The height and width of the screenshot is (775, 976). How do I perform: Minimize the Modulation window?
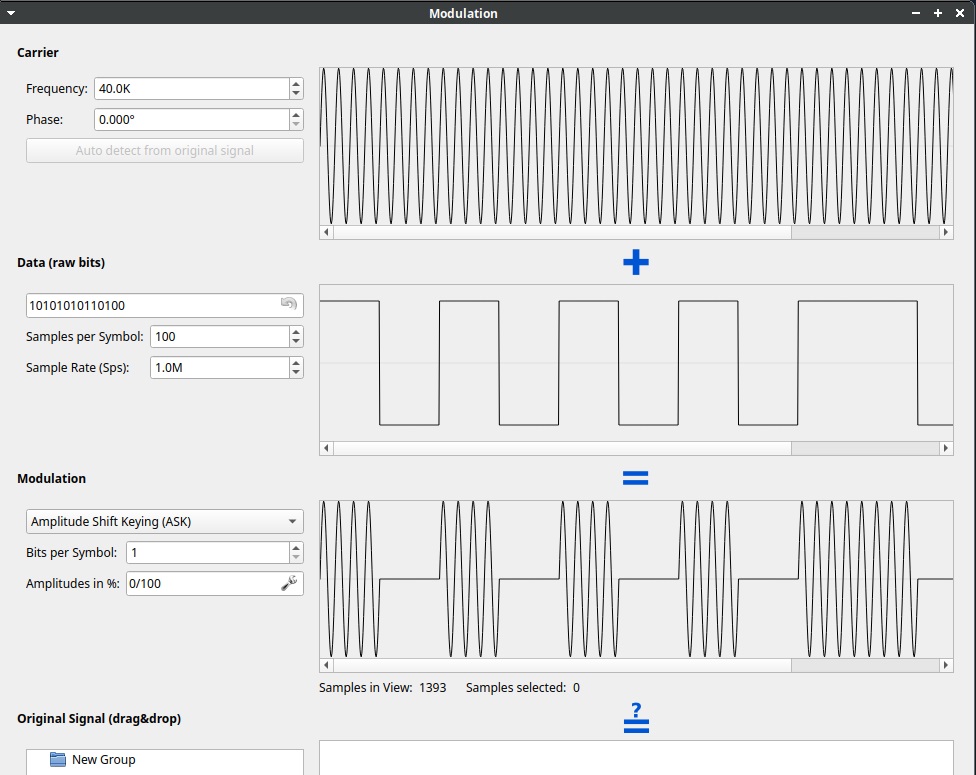point(916,13)
